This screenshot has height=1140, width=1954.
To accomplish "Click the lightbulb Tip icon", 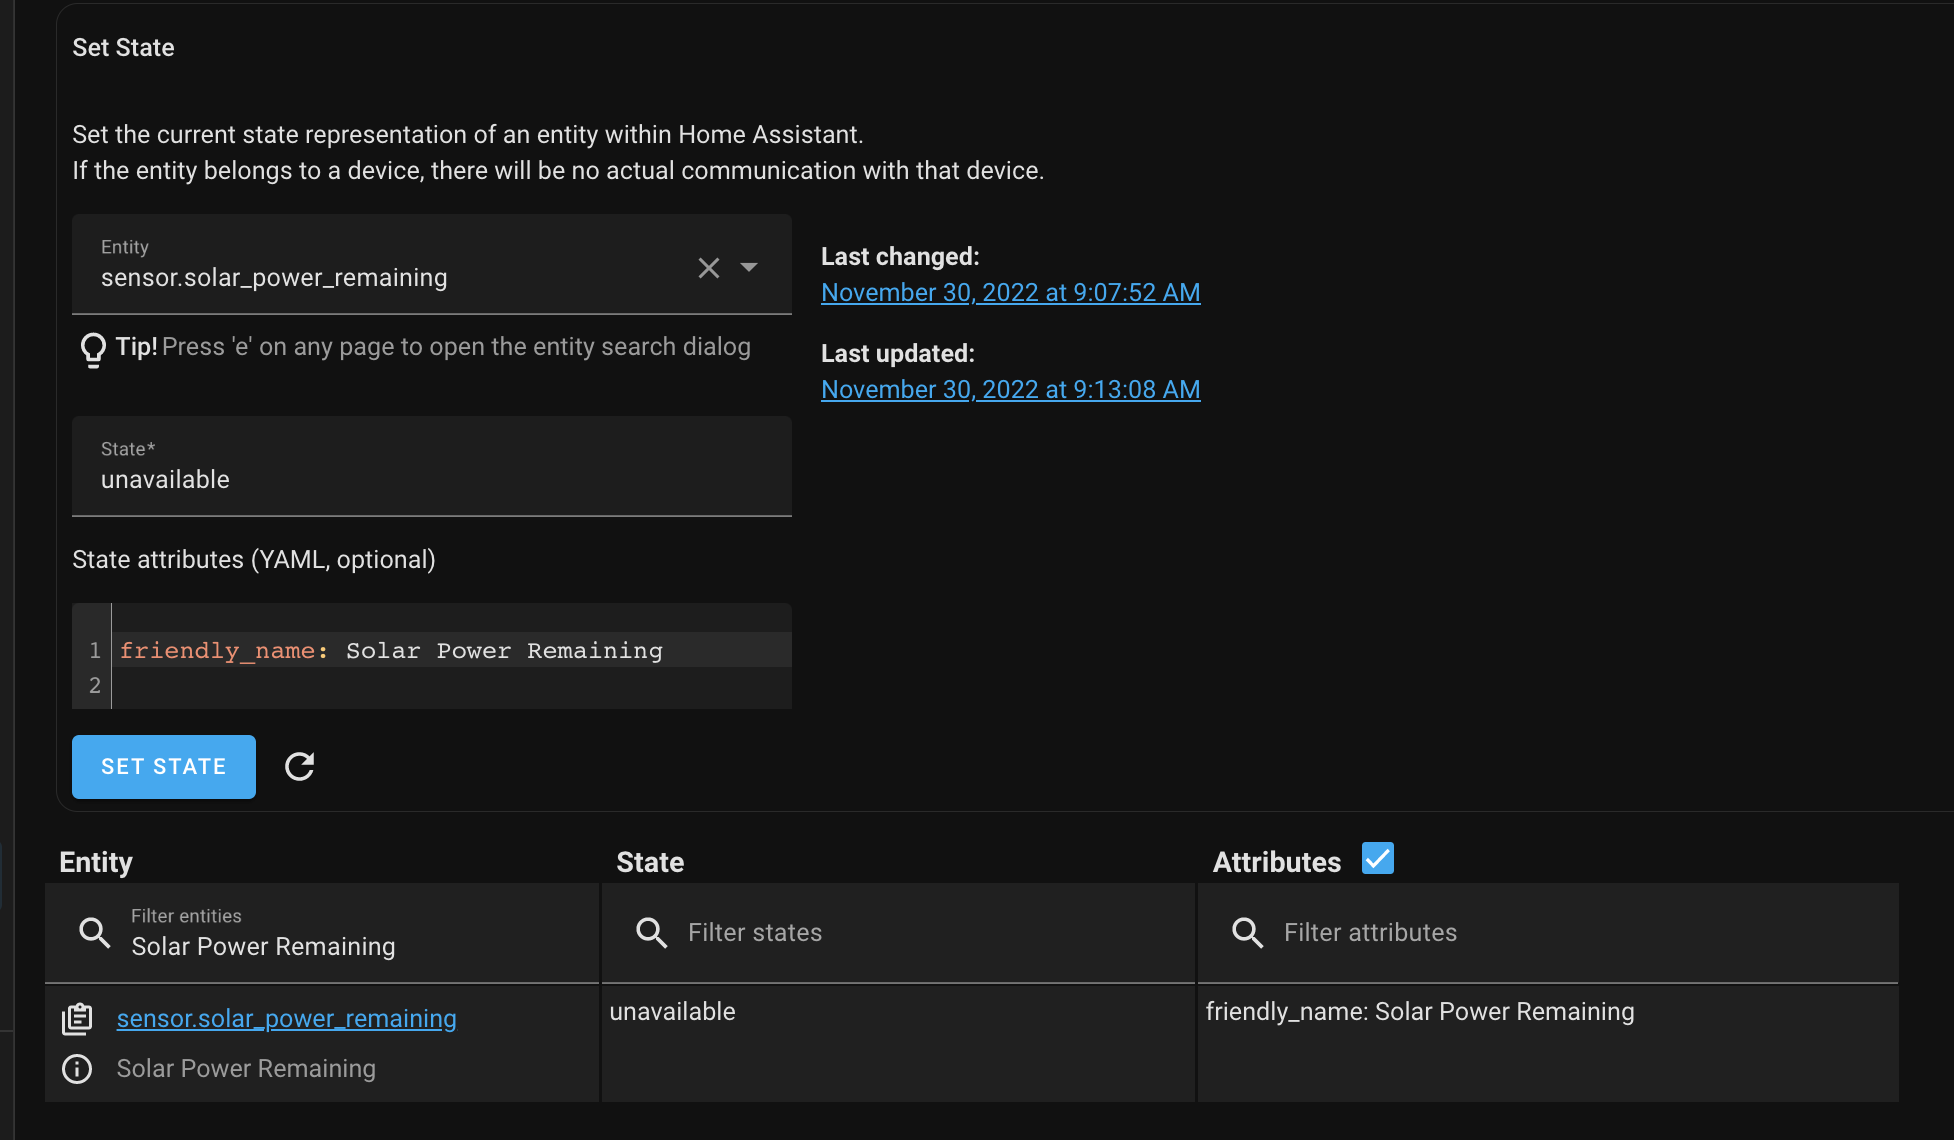I will [x=93, y=350].
